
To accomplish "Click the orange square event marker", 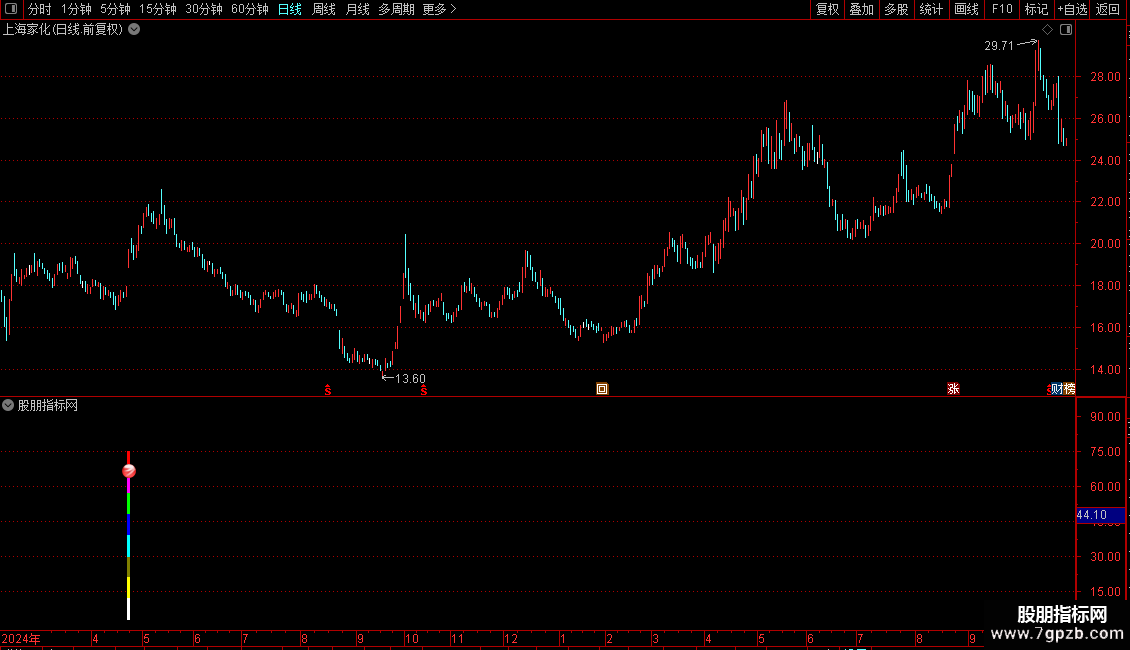I will pyautogui.click(x=602, y=389).
